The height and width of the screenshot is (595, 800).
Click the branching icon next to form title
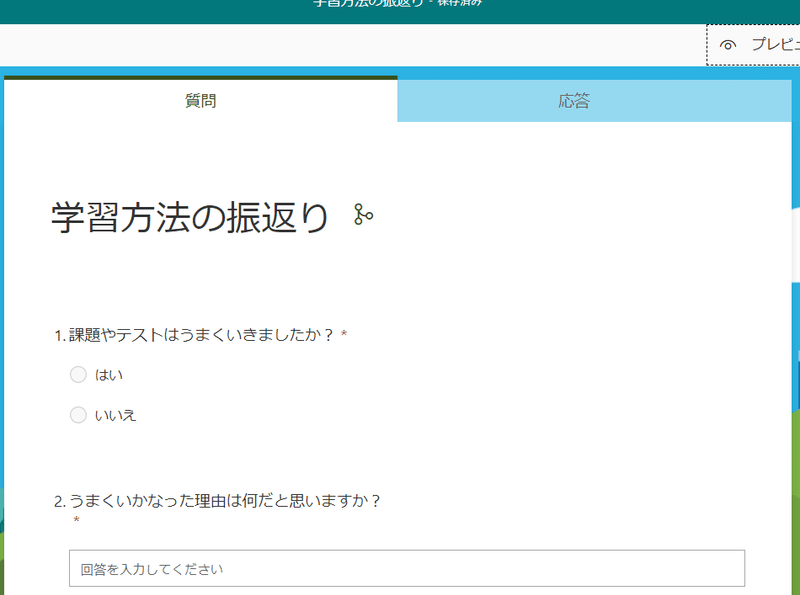pyautogui.click(x=363, y=214)
